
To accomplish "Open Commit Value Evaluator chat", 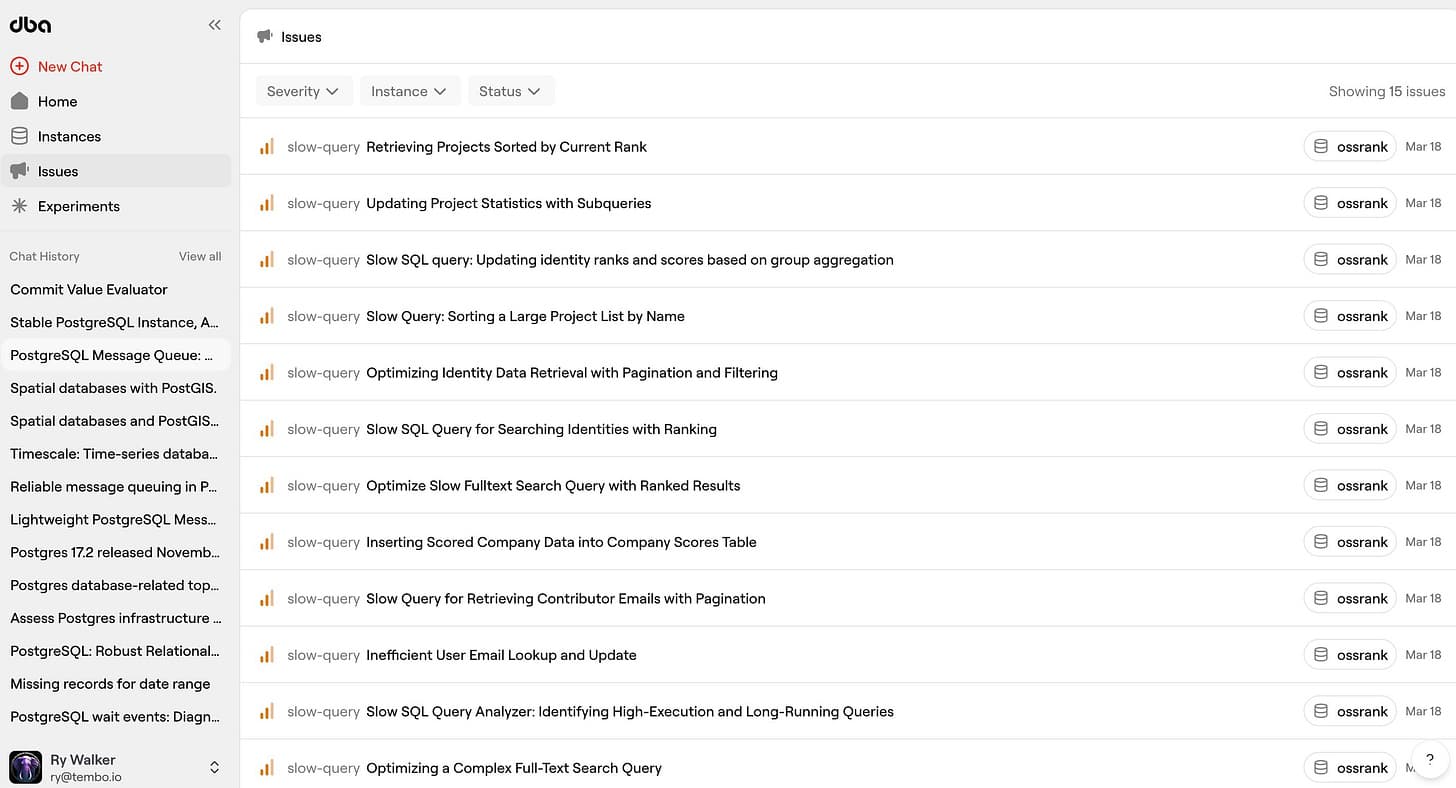I will point(116,289).
